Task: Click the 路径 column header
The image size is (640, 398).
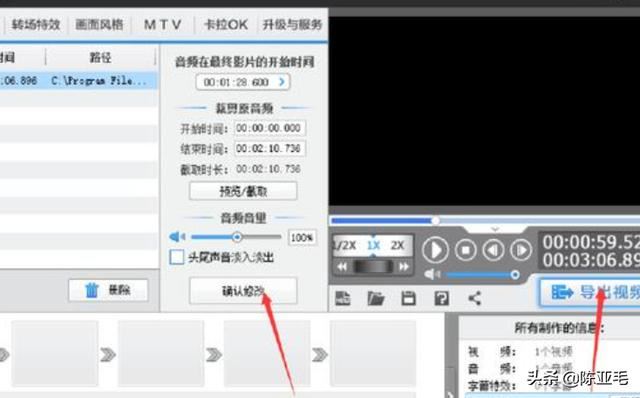Action: pos(100,58)
